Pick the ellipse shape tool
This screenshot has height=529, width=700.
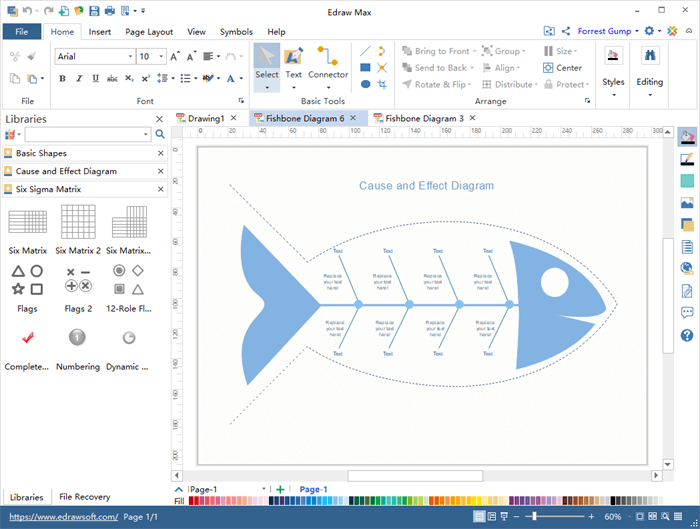tap(365, 84)
